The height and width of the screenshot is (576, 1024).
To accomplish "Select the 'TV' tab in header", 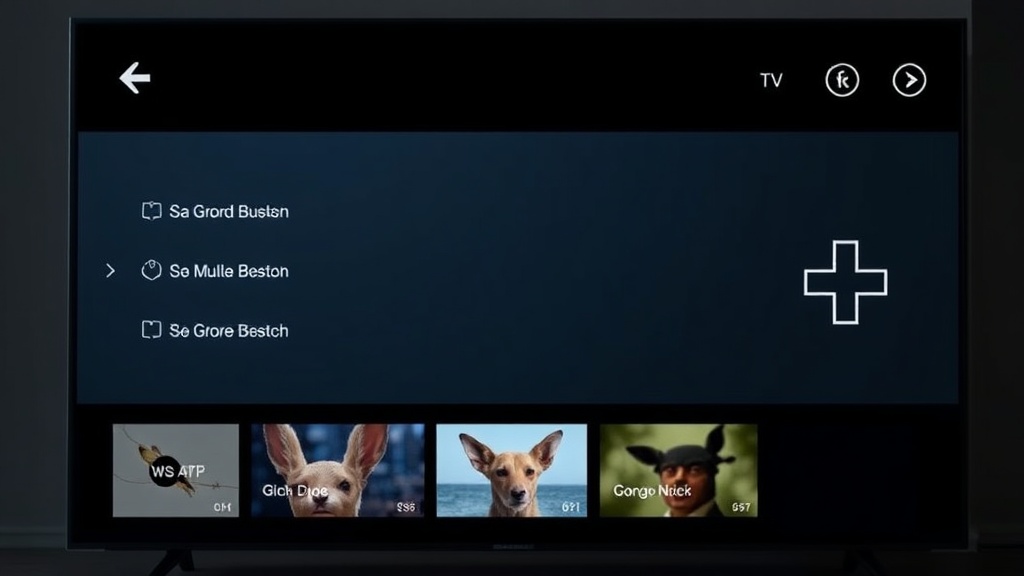I will tap(771, 80).
